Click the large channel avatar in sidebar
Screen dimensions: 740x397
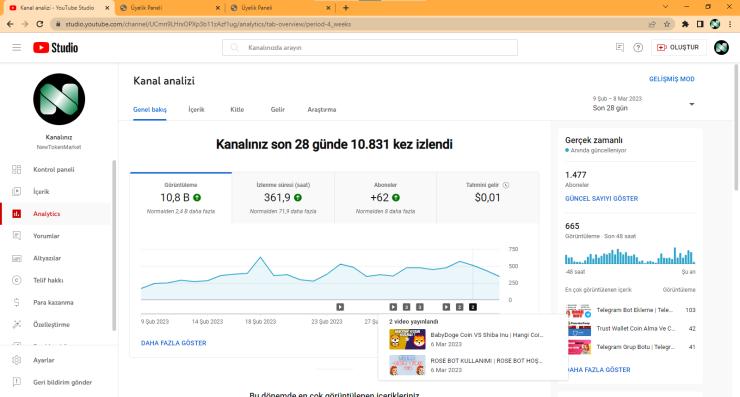[x=59, y=99]
